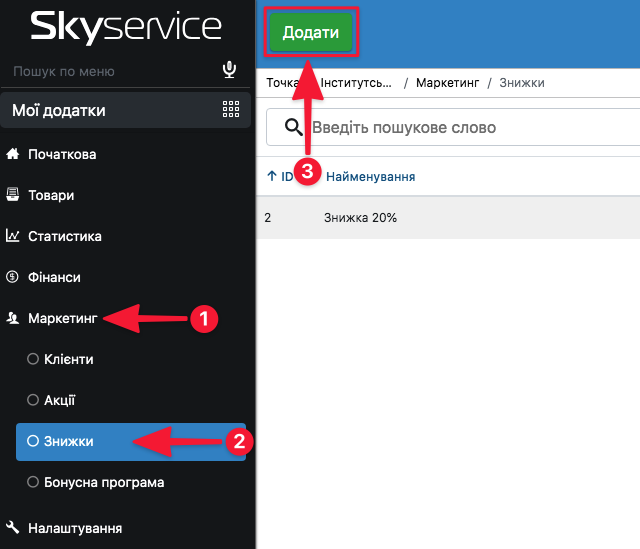Image resolution: width=640 pixels, height=549 pixels.
Task: Select the Клієнти submenu radio circle
Action: tap(33, 359)
